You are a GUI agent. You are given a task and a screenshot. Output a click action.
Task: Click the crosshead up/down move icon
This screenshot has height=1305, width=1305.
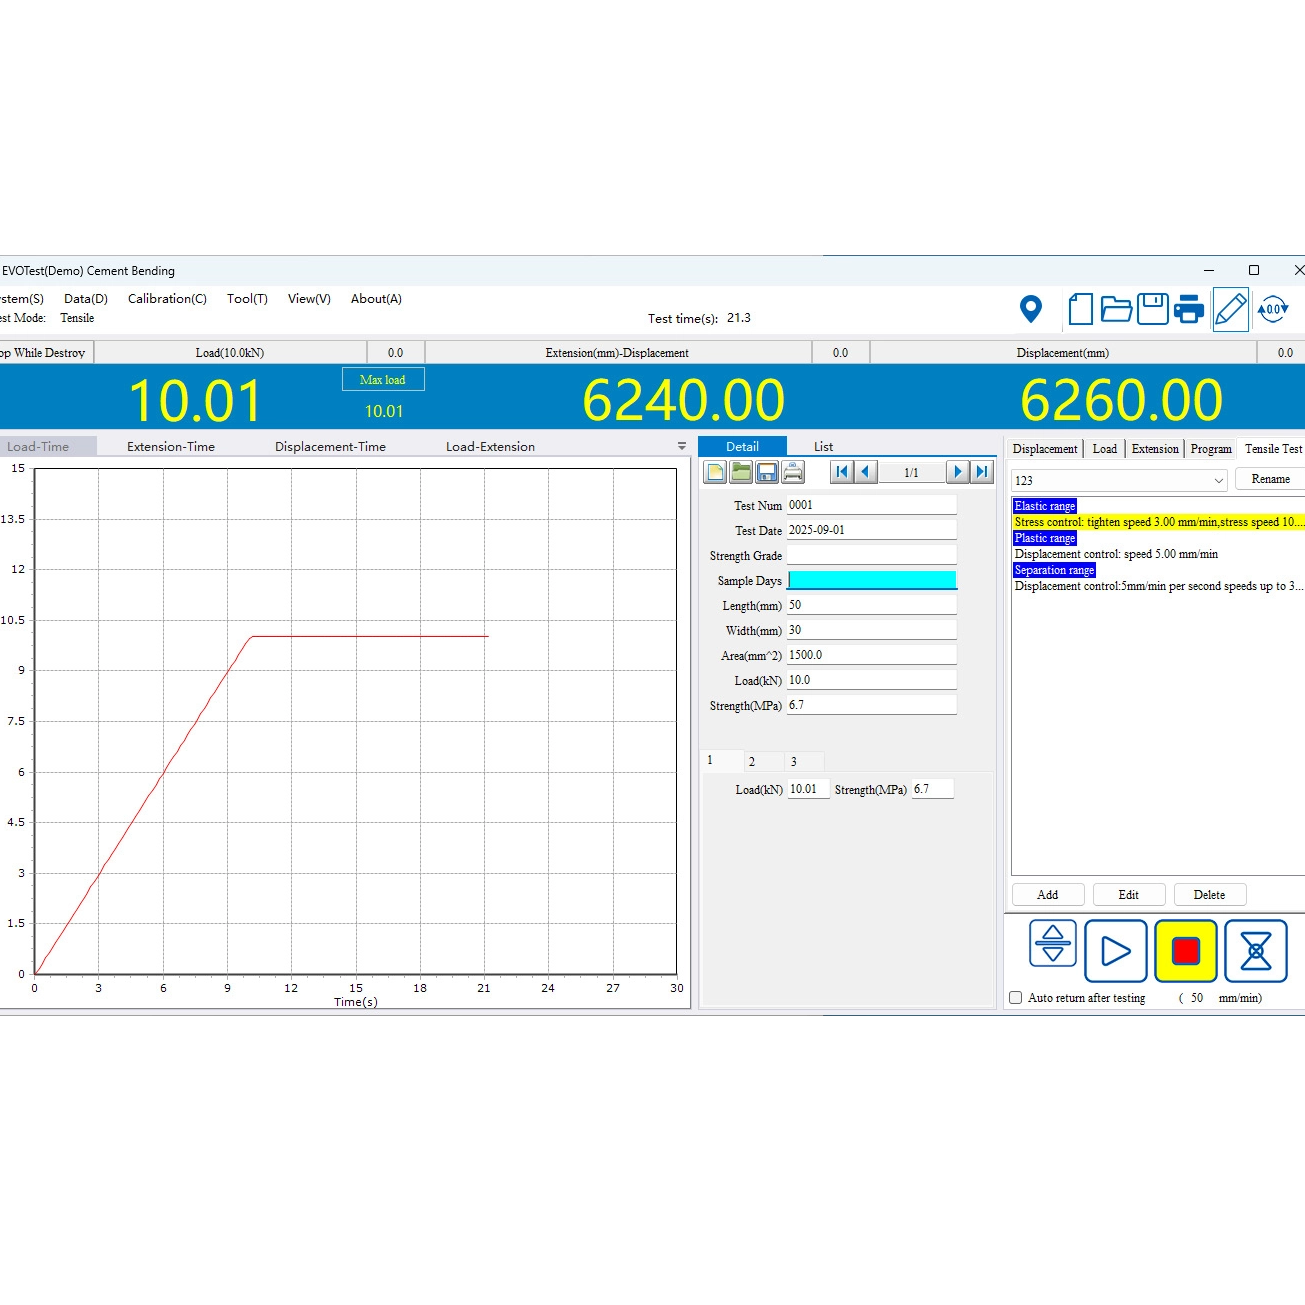[1053, 943]
